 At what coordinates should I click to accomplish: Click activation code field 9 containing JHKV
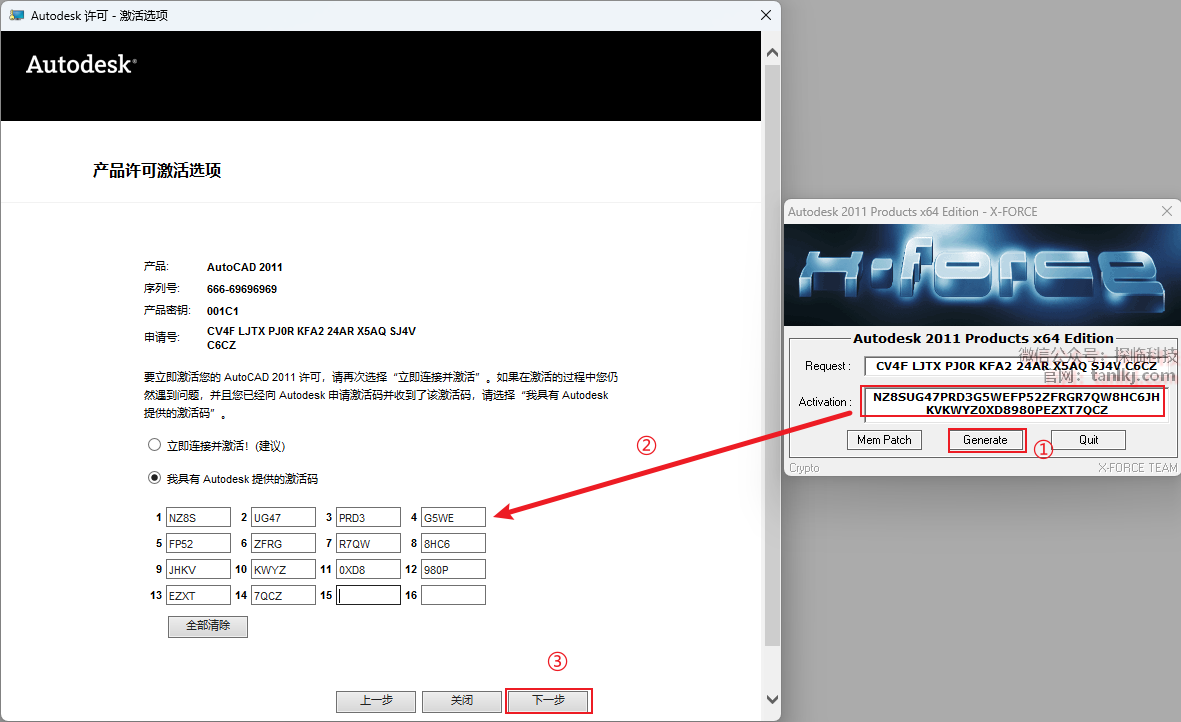pyautogui.click(x=198, y=569)
